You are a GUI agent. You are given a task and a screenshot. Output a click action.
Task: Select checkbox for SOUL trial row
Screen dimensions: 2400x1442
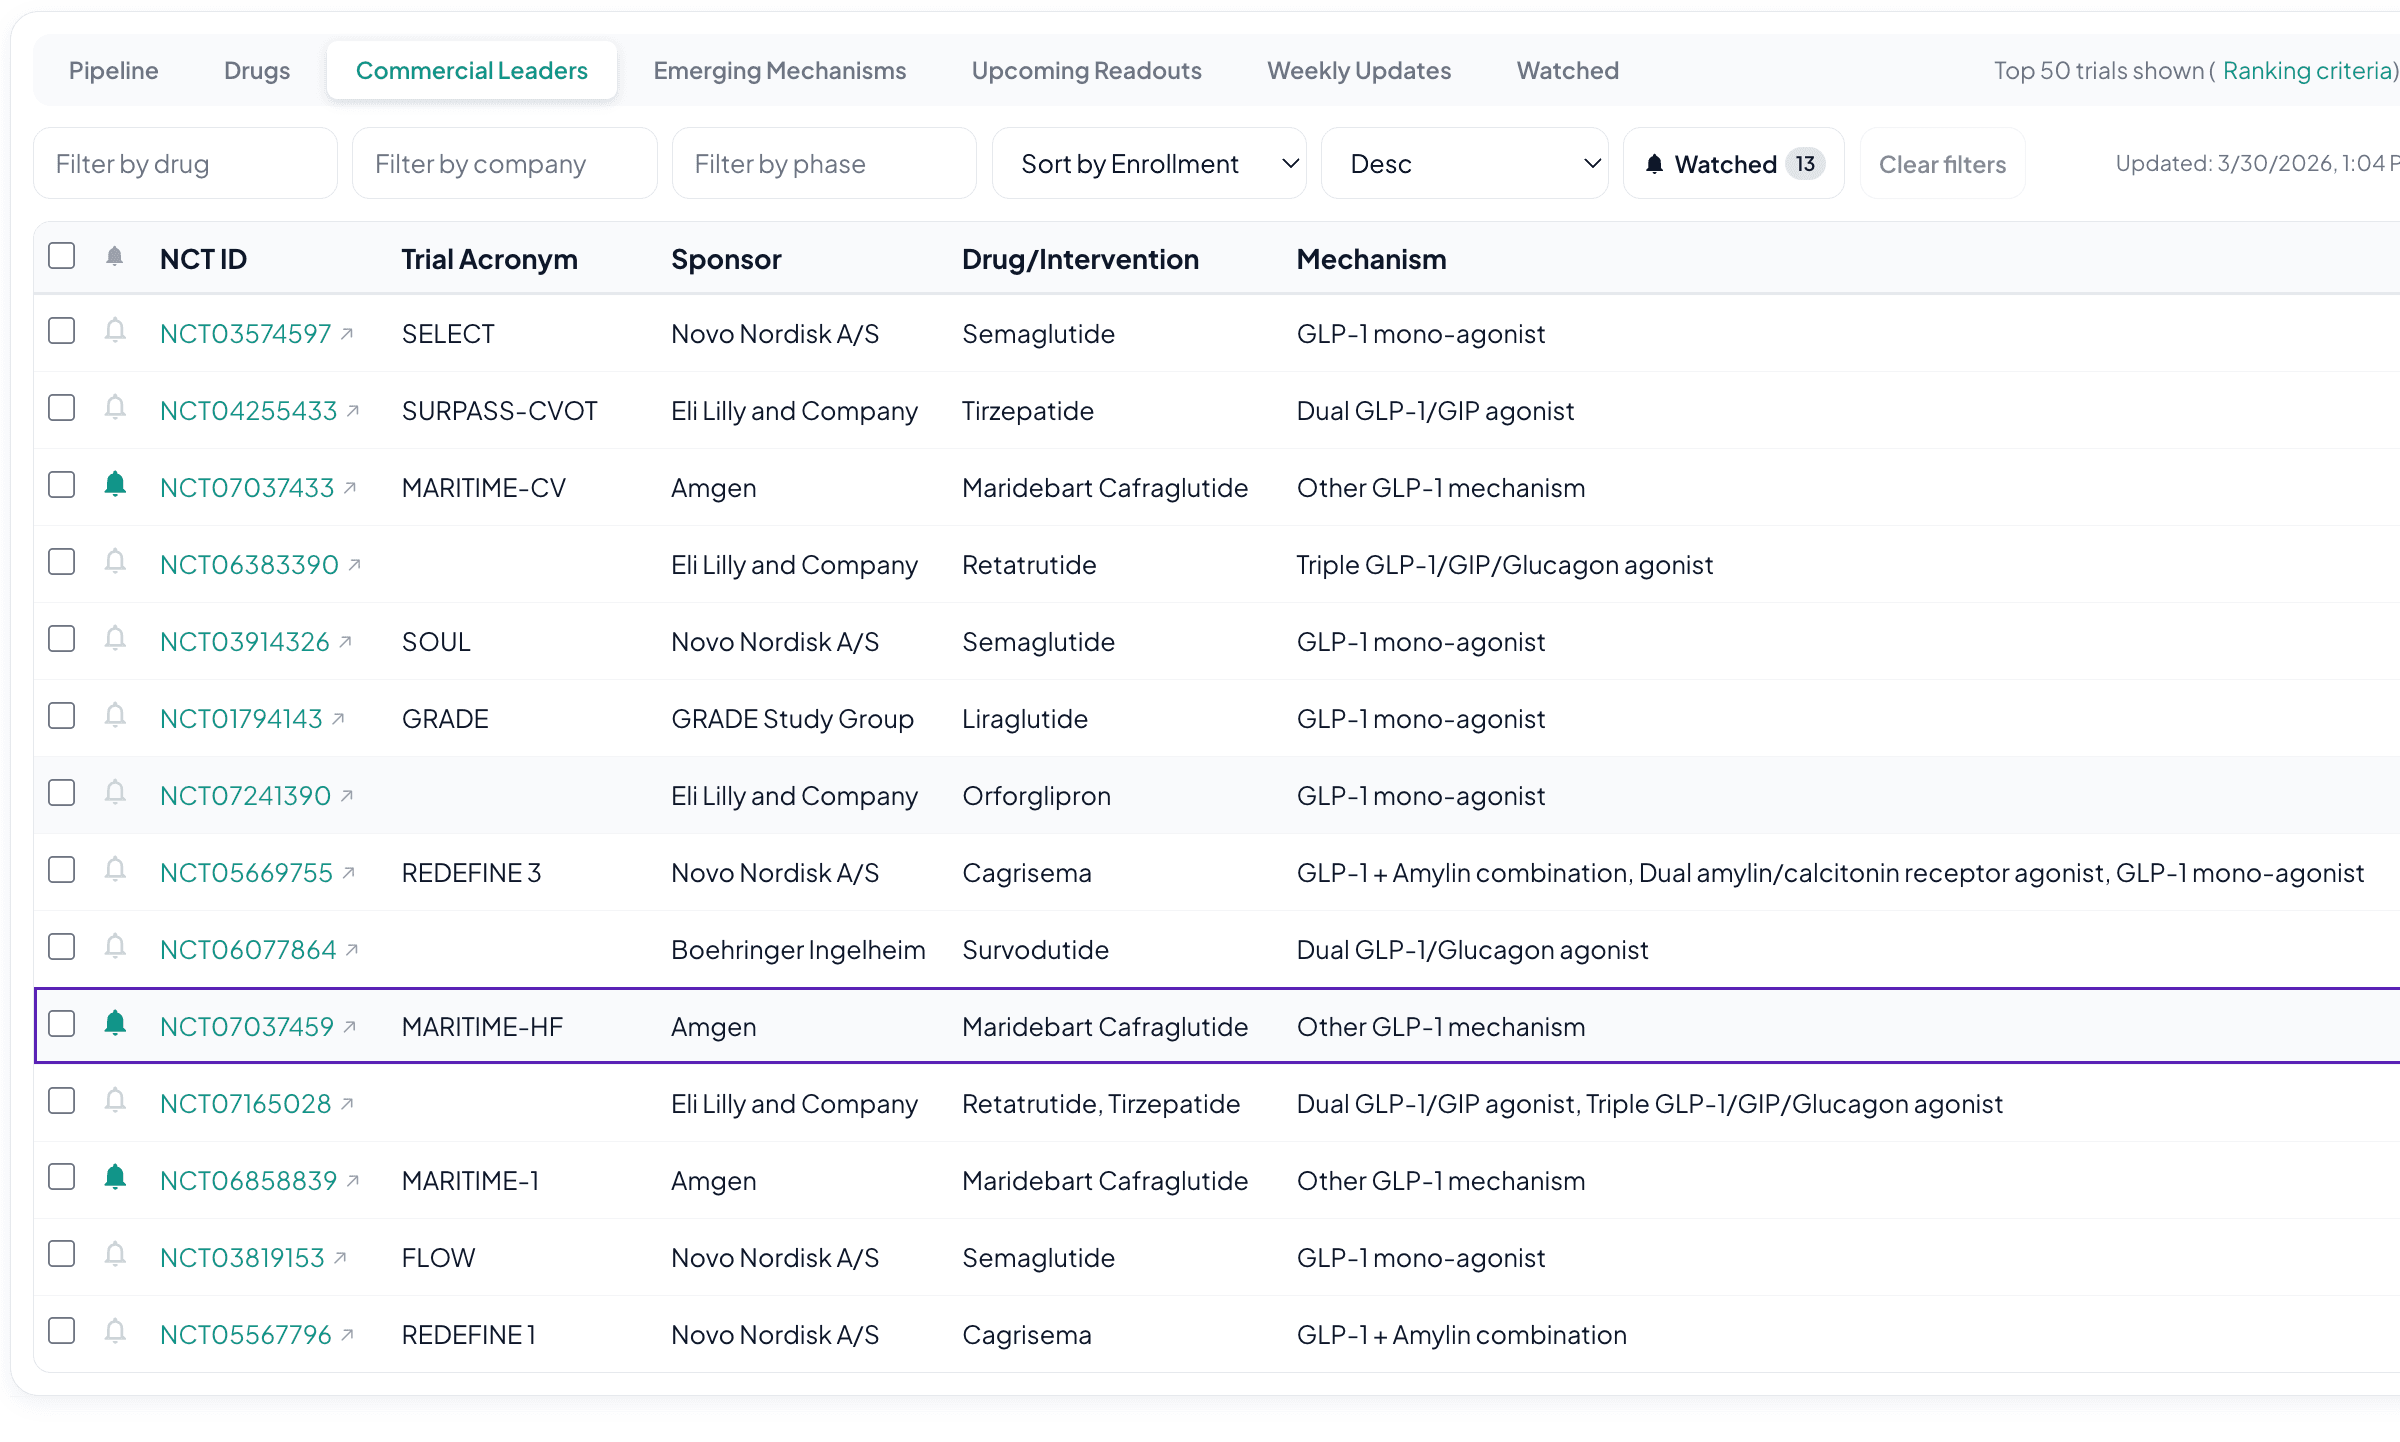pyautogui.click(x=62, y=639)
